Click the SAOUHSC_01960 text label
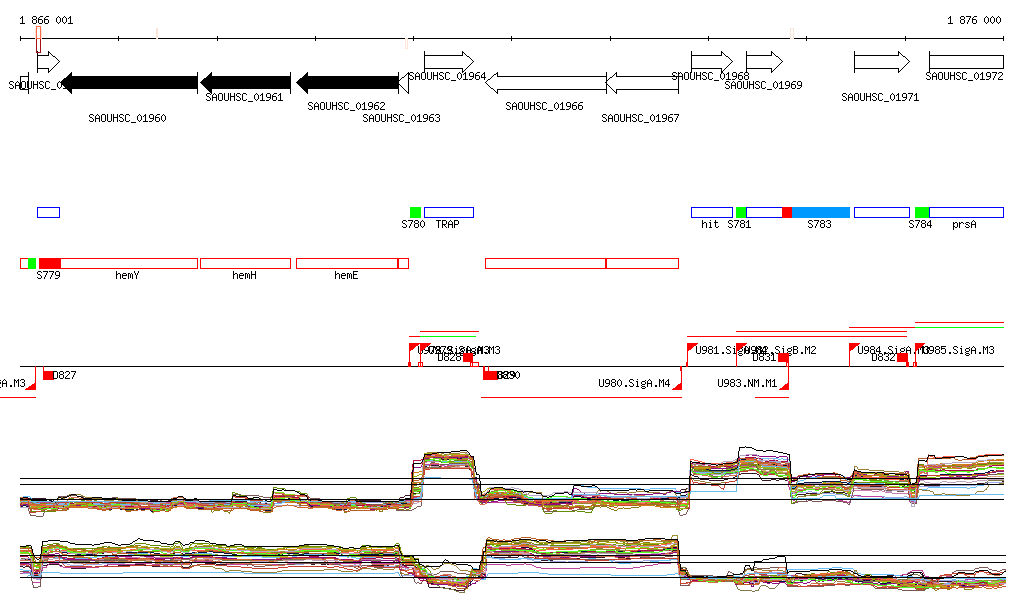The image size is (1024, 611). point(127,118)
